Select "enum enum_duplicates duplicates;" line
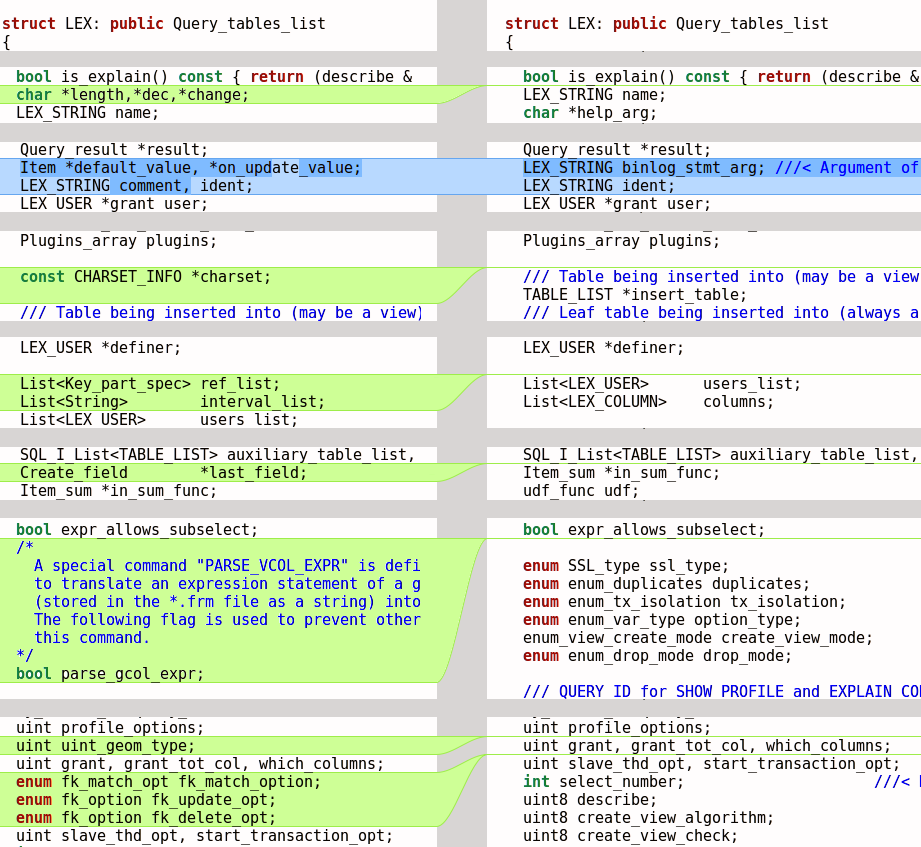The height and width of the screenshot is (847, 921). point(666,584)
